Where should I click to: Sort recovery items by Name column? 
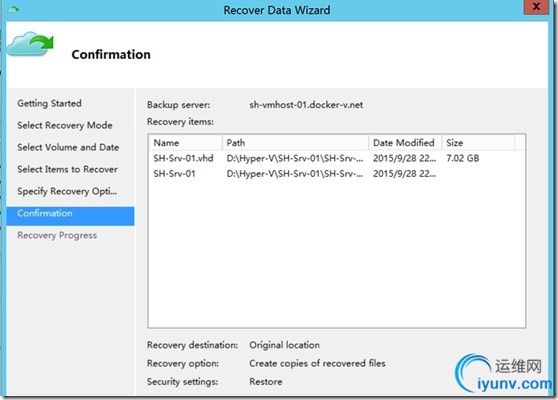(x=185, y=143)
